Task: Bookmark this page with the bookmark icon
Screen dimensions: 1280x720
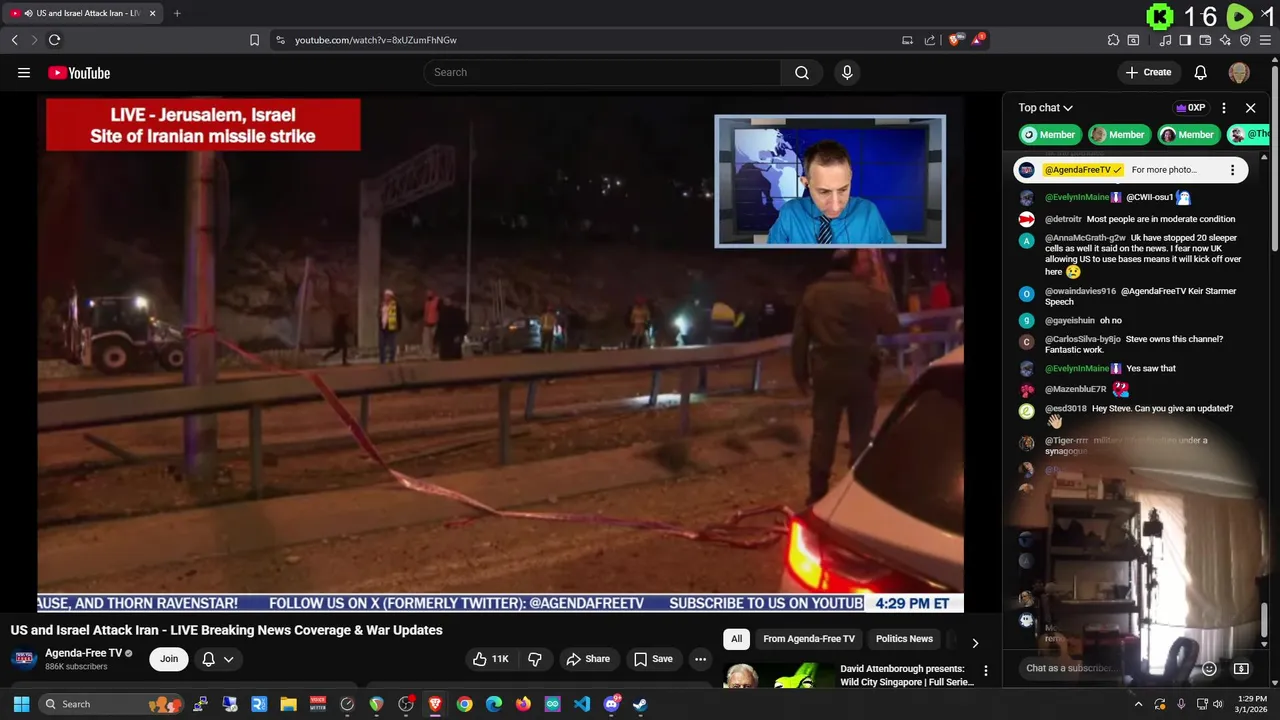Action: pyautogui.click(x=254, y=40)
